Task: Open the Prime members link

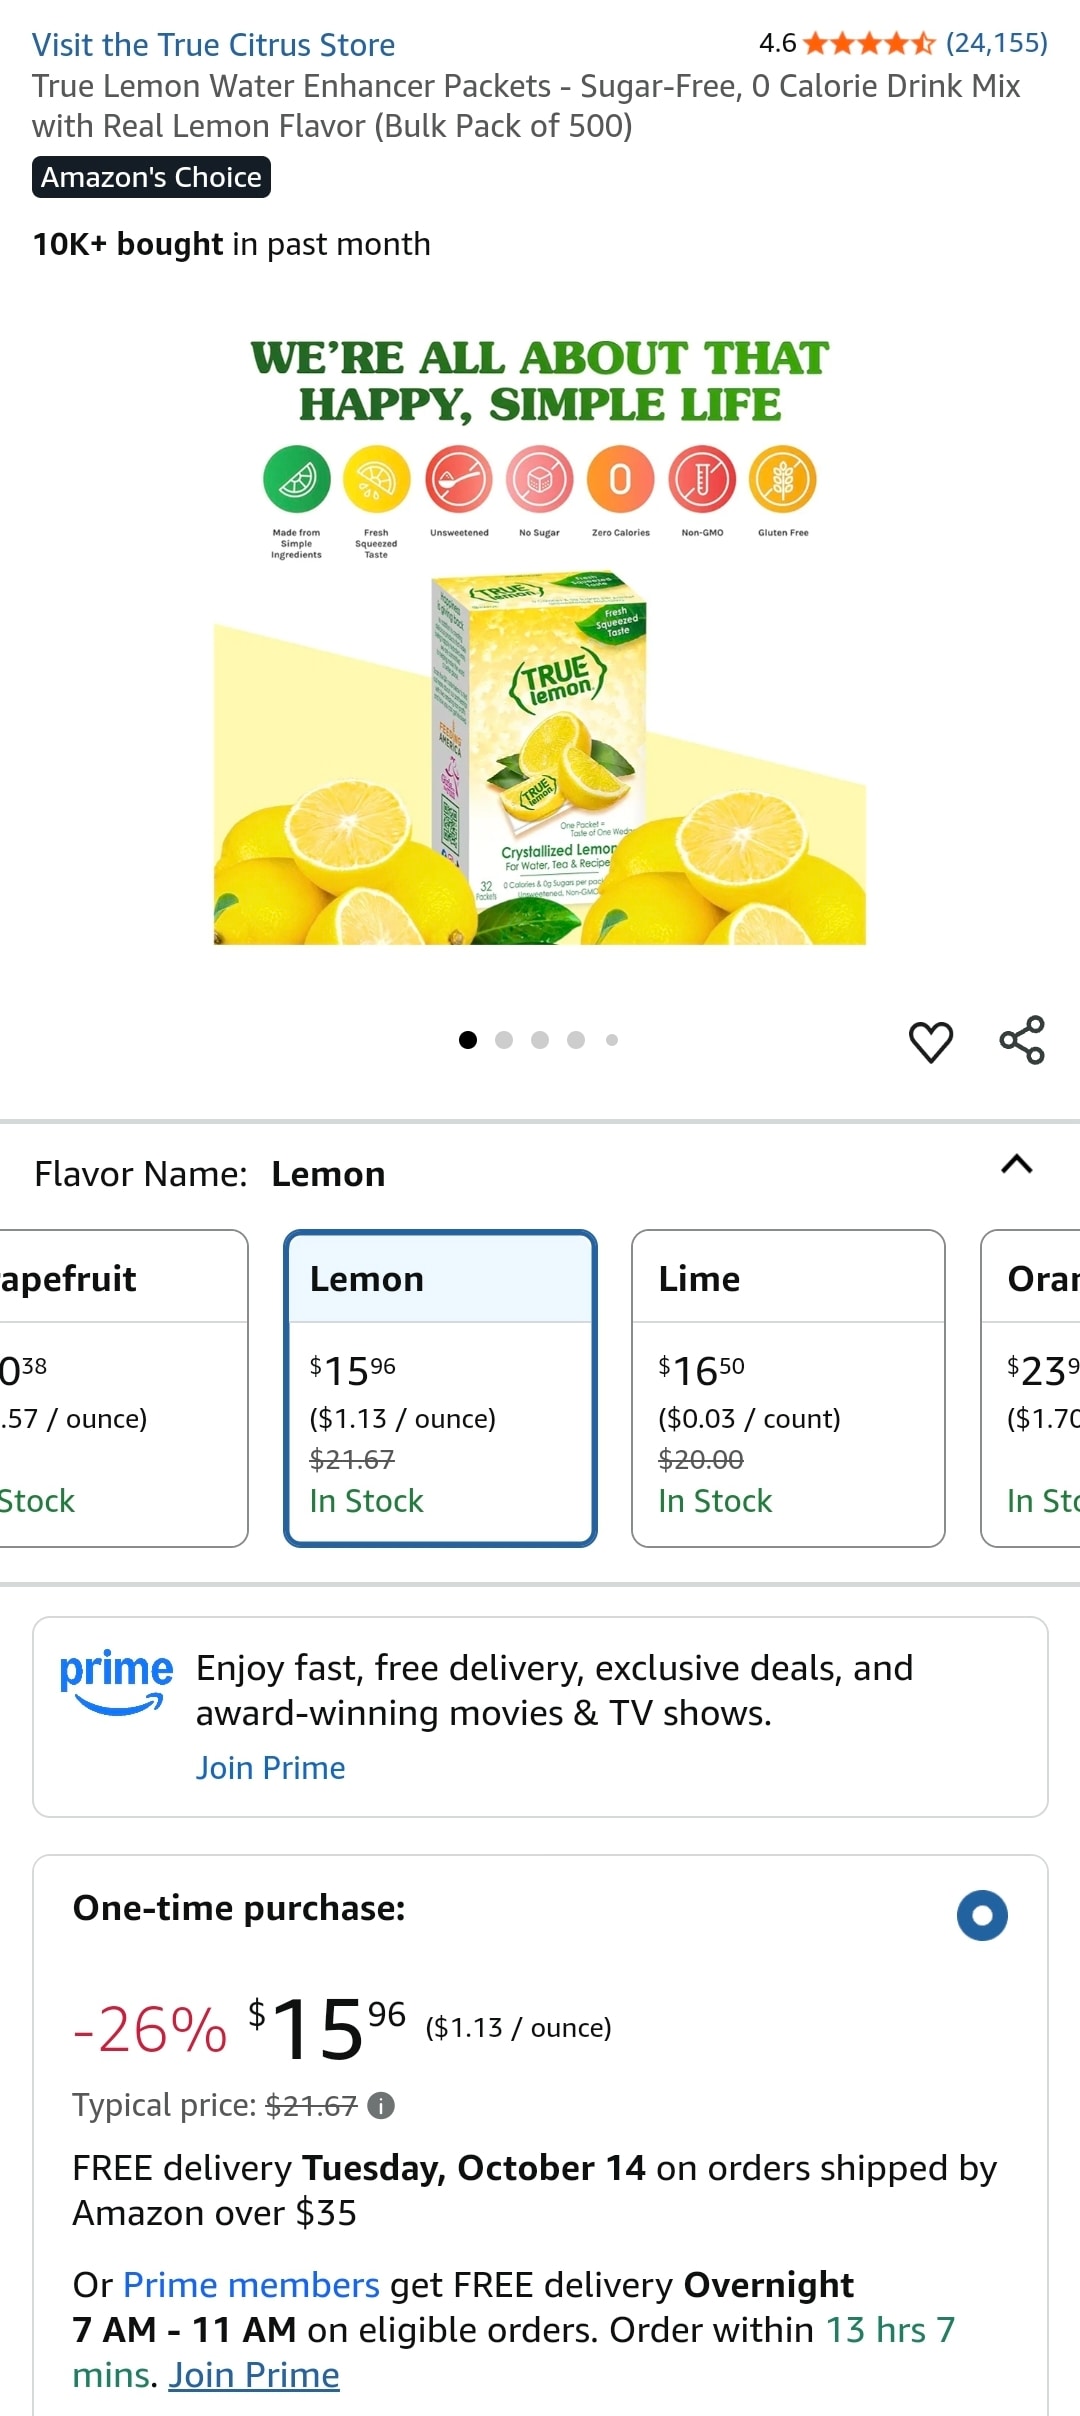Action: (x=251, y=2285)
